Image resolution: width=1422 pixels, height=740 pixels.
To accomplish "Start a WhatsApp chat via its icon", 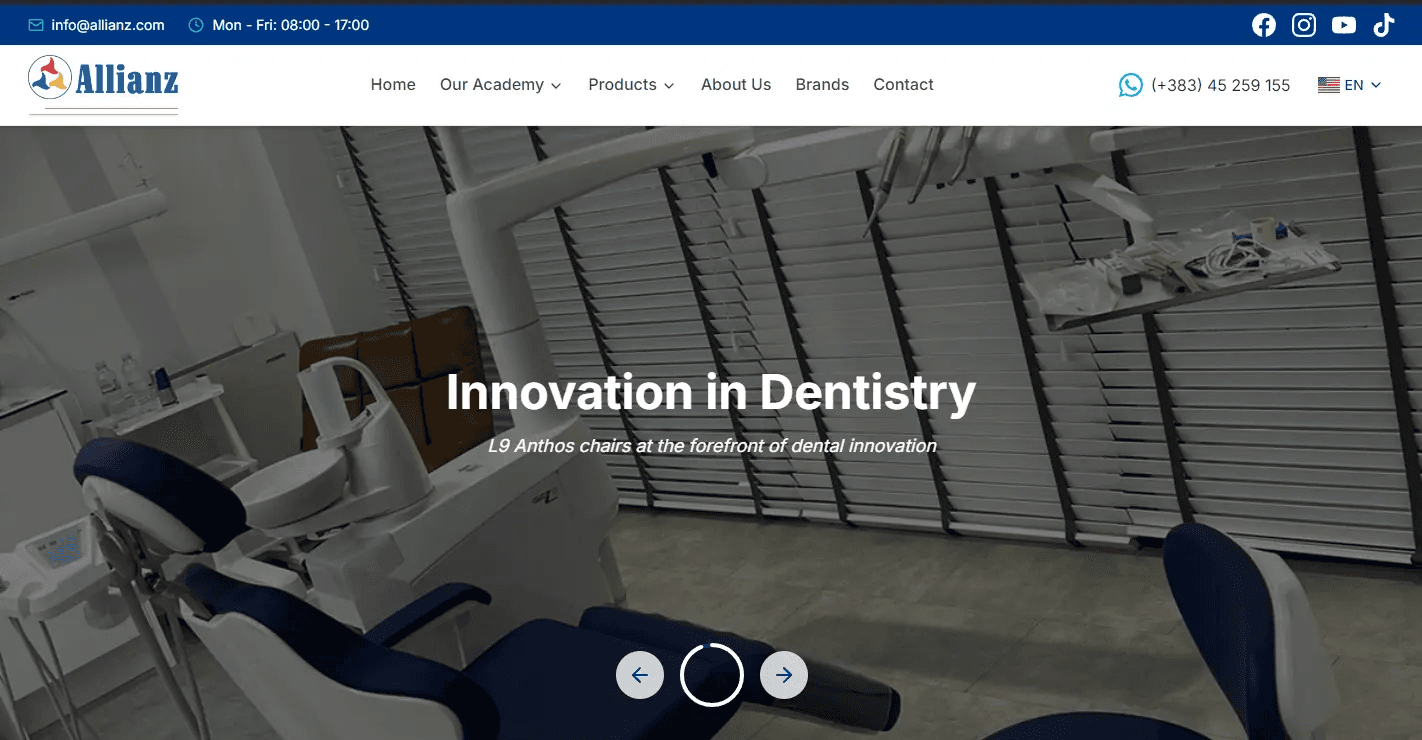I will coord(1131,85).
